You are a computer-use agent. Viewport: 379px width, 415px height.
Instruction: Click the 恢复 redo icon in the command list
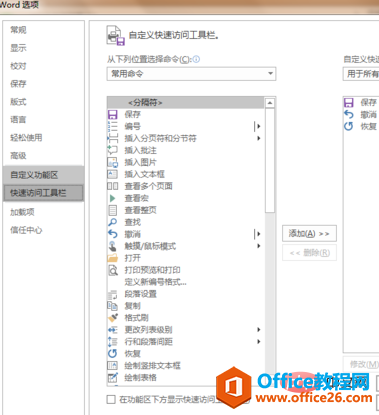(x=113, y=353)
